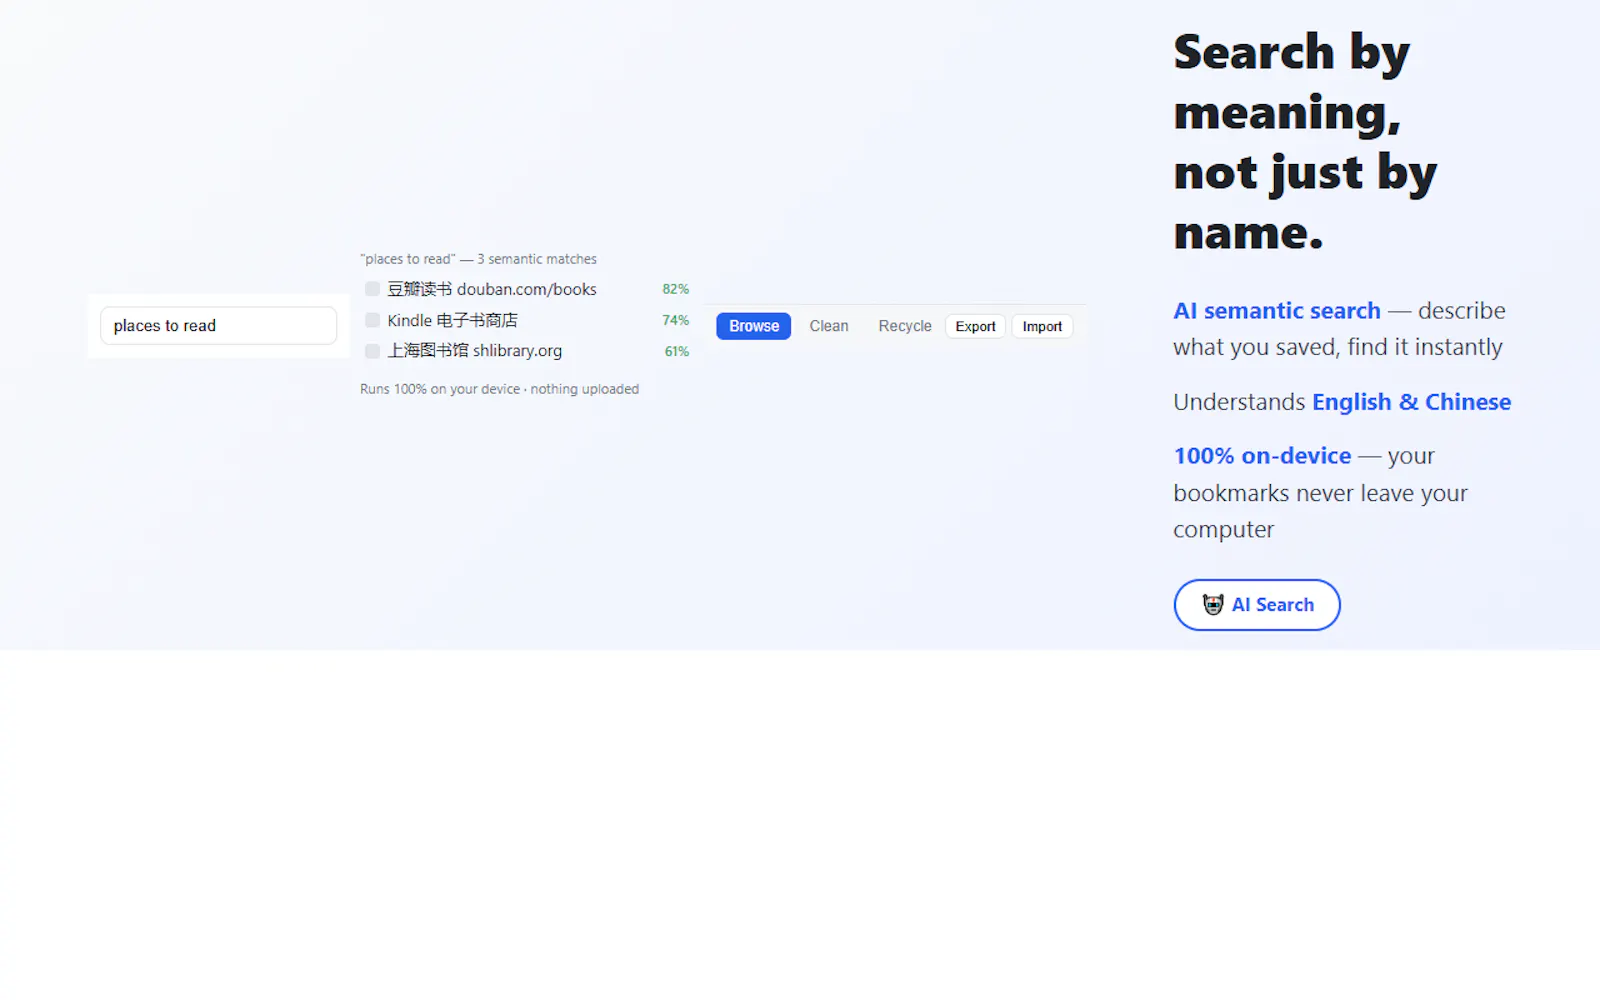Open the Recycle tab
Screen dimensions: 1600x1000
905,326
